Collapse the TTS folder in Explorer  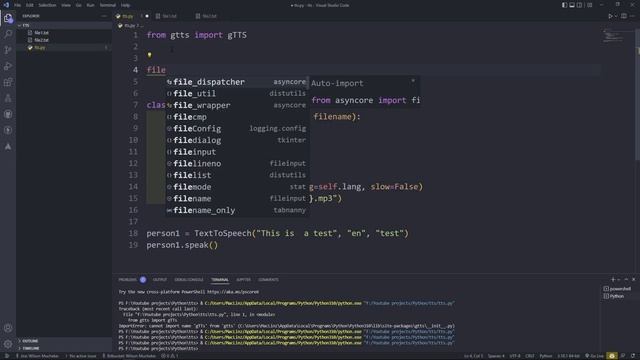[63, 25]
